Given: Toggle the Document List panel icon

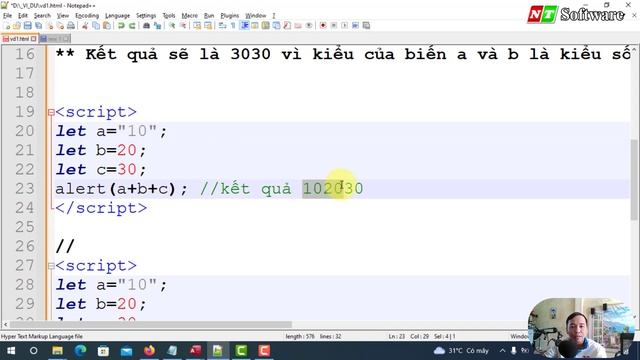Looking at the screenshot, I should coord(276,26).
